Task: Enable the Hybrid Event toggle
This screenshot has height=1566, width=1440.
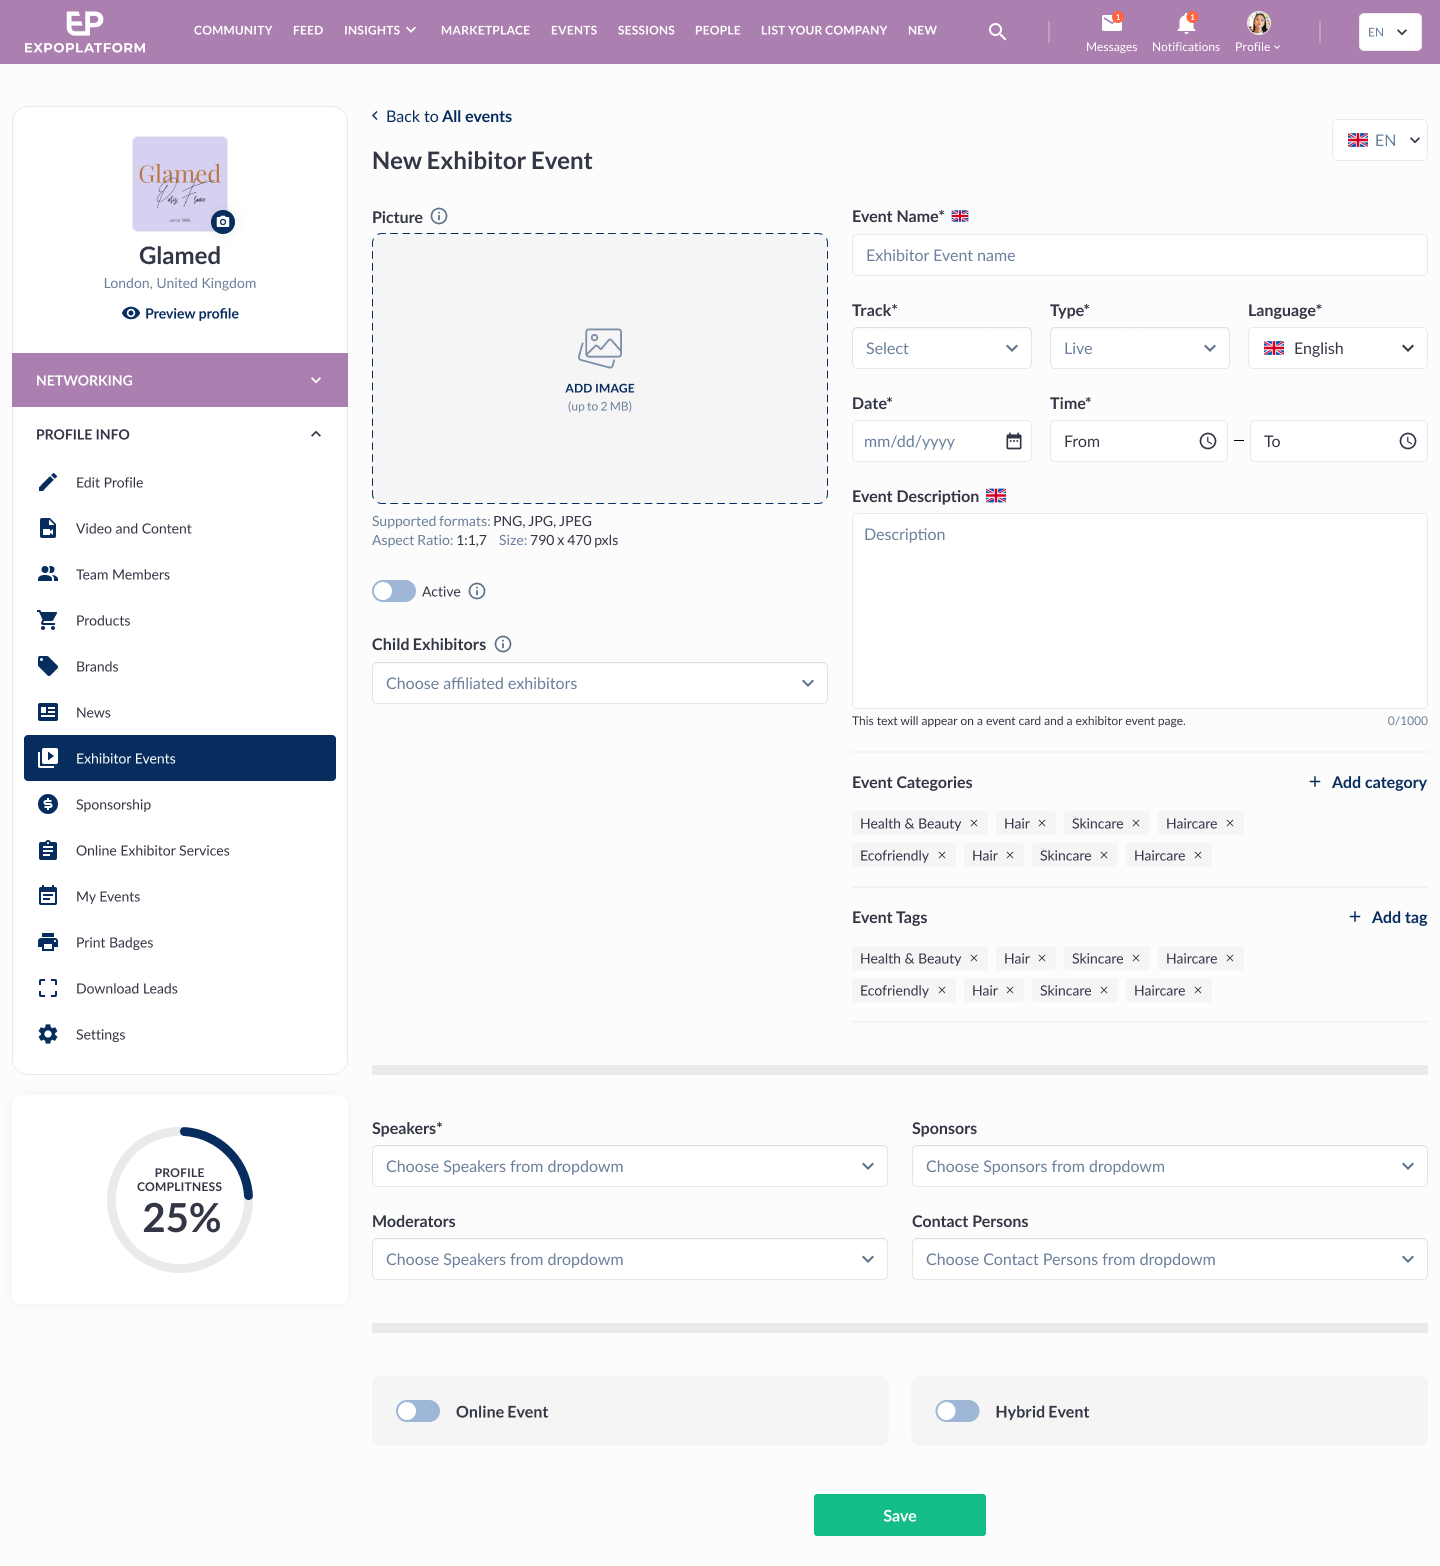Action: pos(958,1411)
